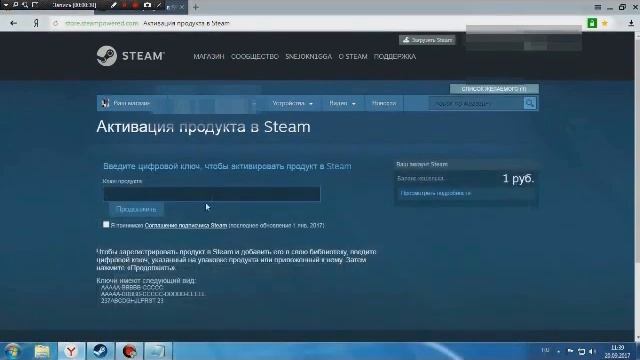Show hidden tray icons arrow

point(558,351)
